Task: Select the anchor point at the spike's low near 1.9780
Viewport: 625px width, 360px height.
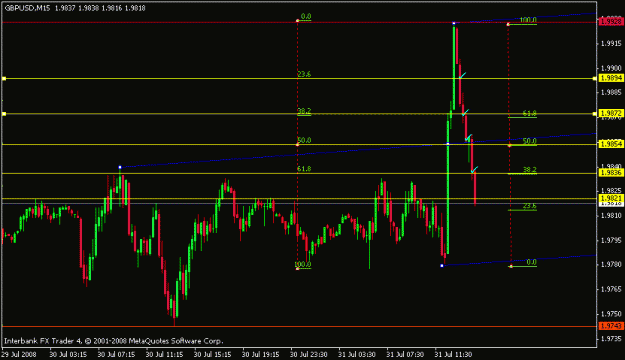Action: [x=442, y=266]
